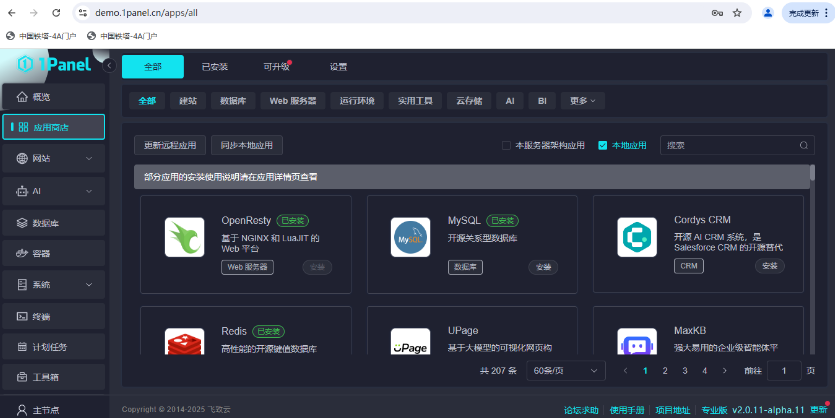Viewport: 835px width, 418px height.
Task: Filter by Web 服务器 category
Action: pos(293,101)
